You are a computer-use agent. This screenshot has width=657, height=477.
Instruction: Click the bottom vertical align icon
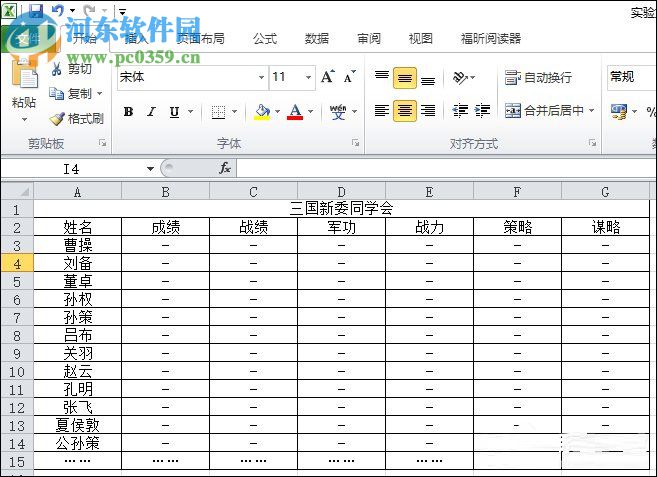428,78
